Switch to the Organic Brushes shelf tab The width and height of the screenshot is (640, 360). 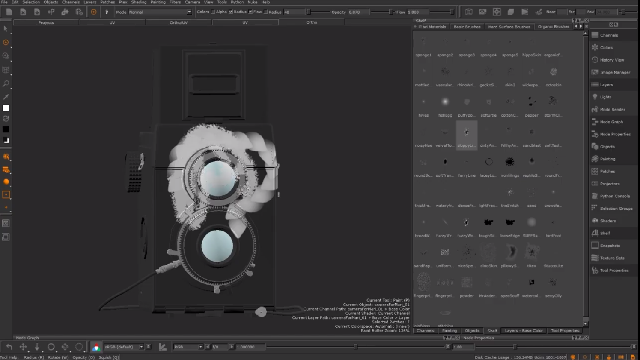553,27
